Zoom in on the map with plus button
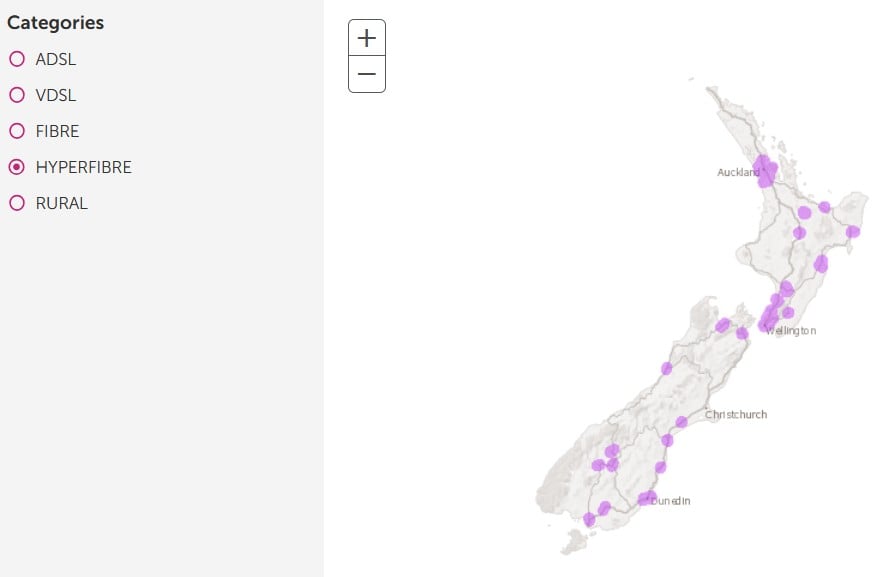 pyautogui.click(x=367, y=38)
